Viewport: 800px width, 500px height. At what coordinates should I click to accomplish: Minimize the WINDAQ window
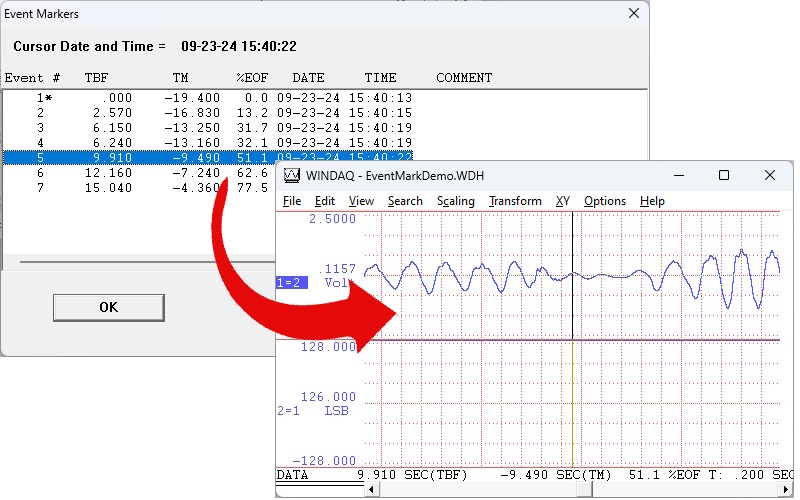click(679, 176)
